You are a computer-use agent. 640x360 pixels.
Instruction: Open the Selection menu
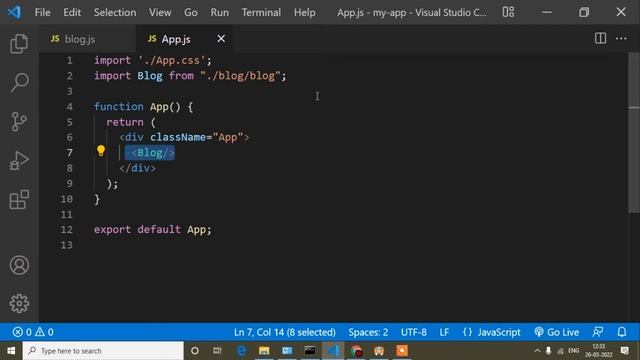pos(115,12)
